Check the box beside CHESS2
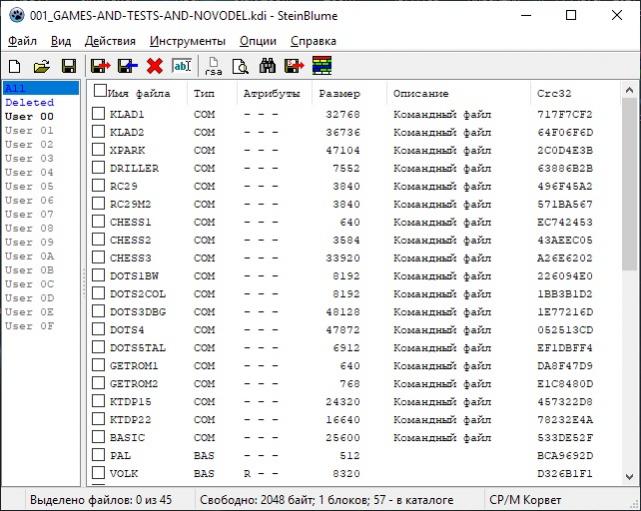 (x=99, y=240)
